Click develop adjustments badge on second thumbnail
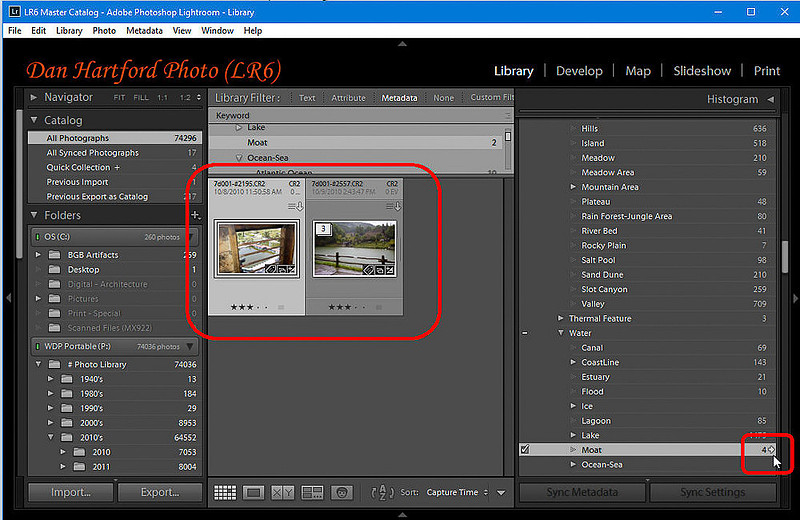 pyautogui.click(x=390, y=270)
